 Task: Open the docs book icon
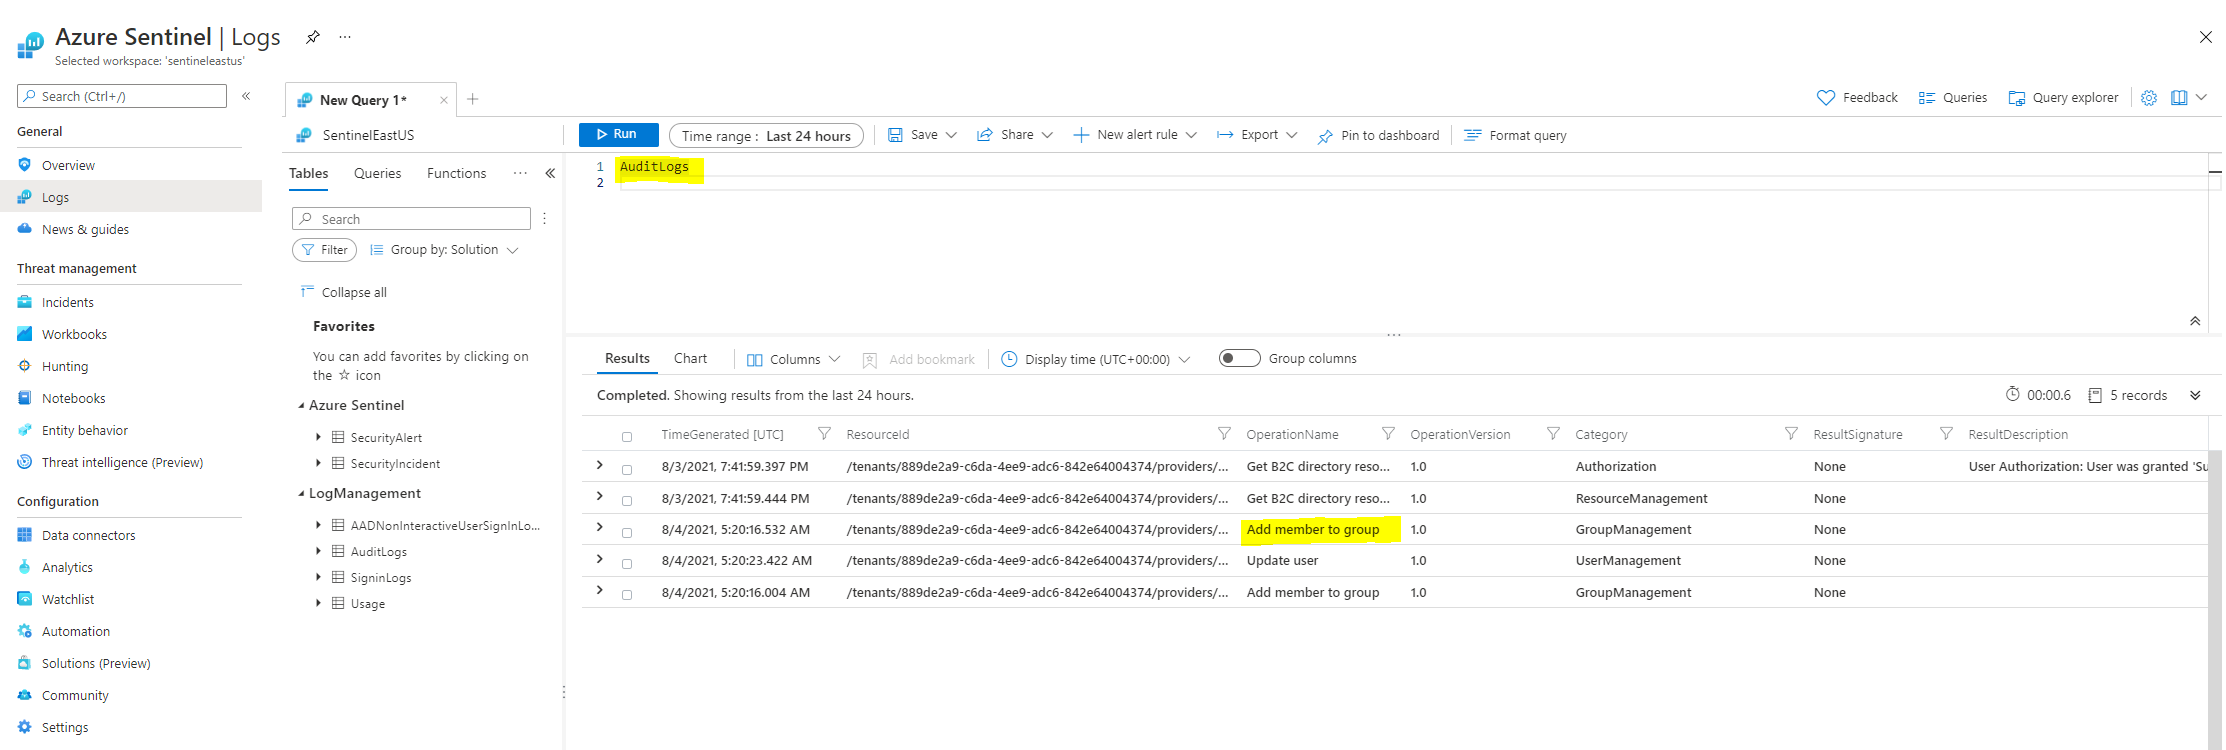pyautogui.click(x=2179, y=98)
